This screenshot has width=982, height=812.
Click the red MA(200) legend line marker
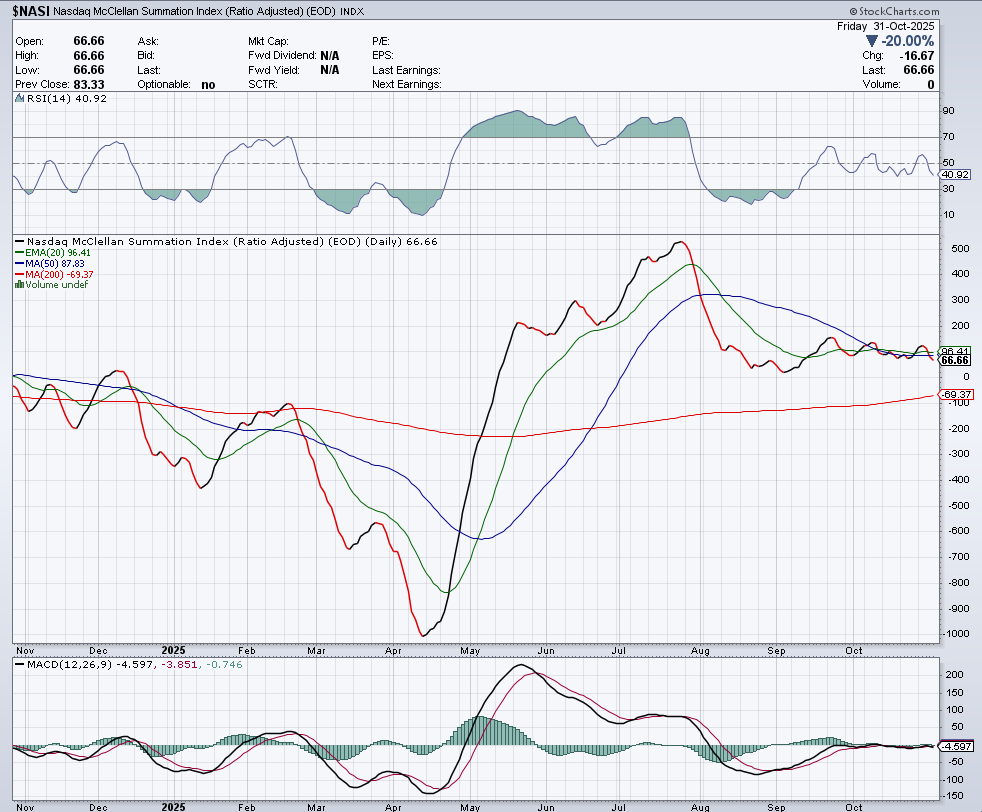(19, 274)
